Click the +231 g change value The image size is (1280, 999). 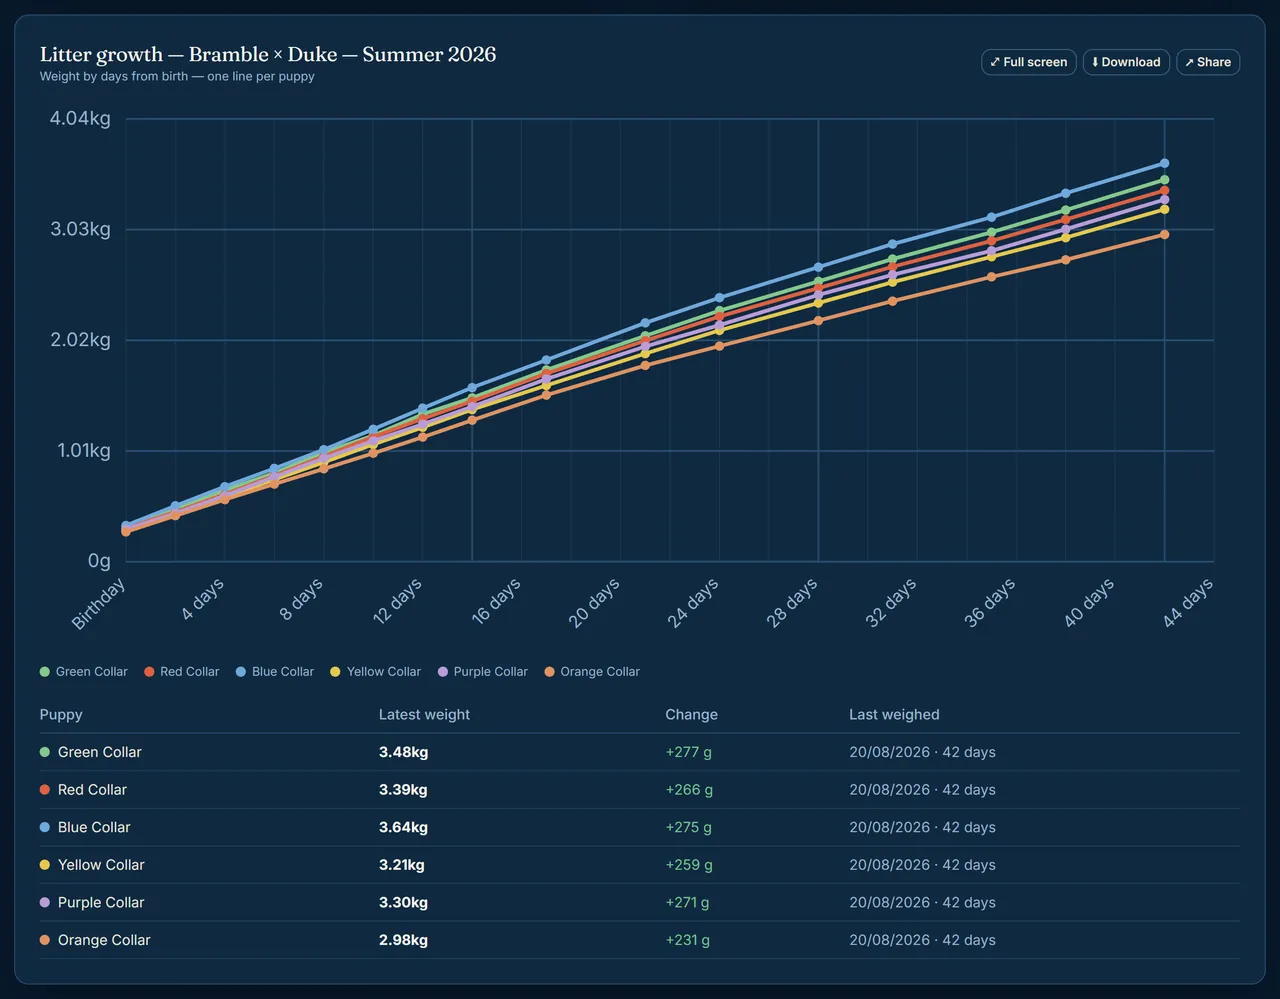(688, 940)
